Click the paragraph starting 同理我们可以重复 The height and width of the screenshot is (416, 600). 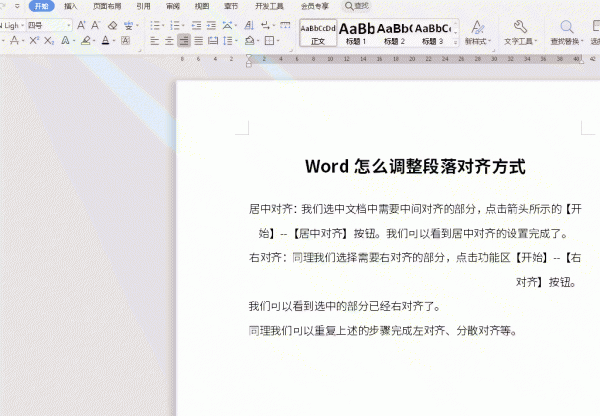383,330
